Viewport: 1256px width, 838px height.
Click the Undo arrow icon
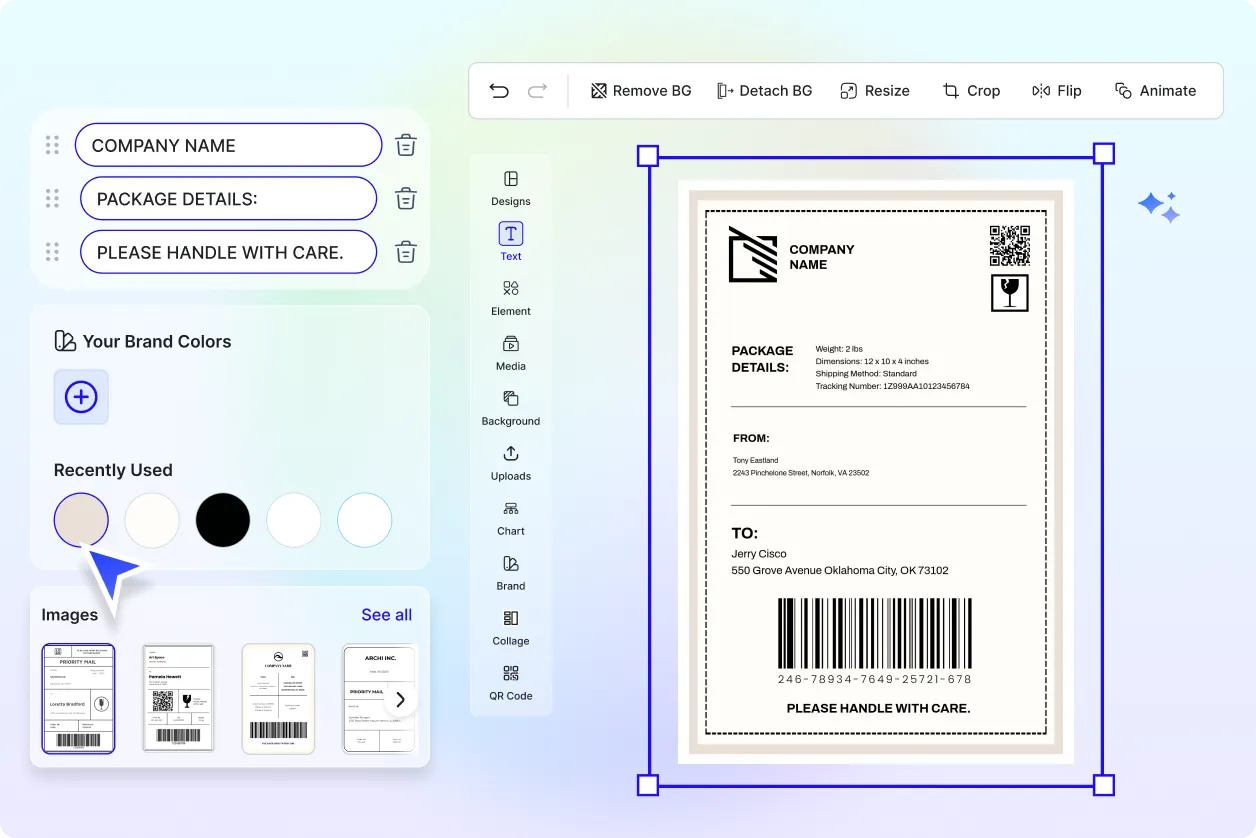[499, 90]
